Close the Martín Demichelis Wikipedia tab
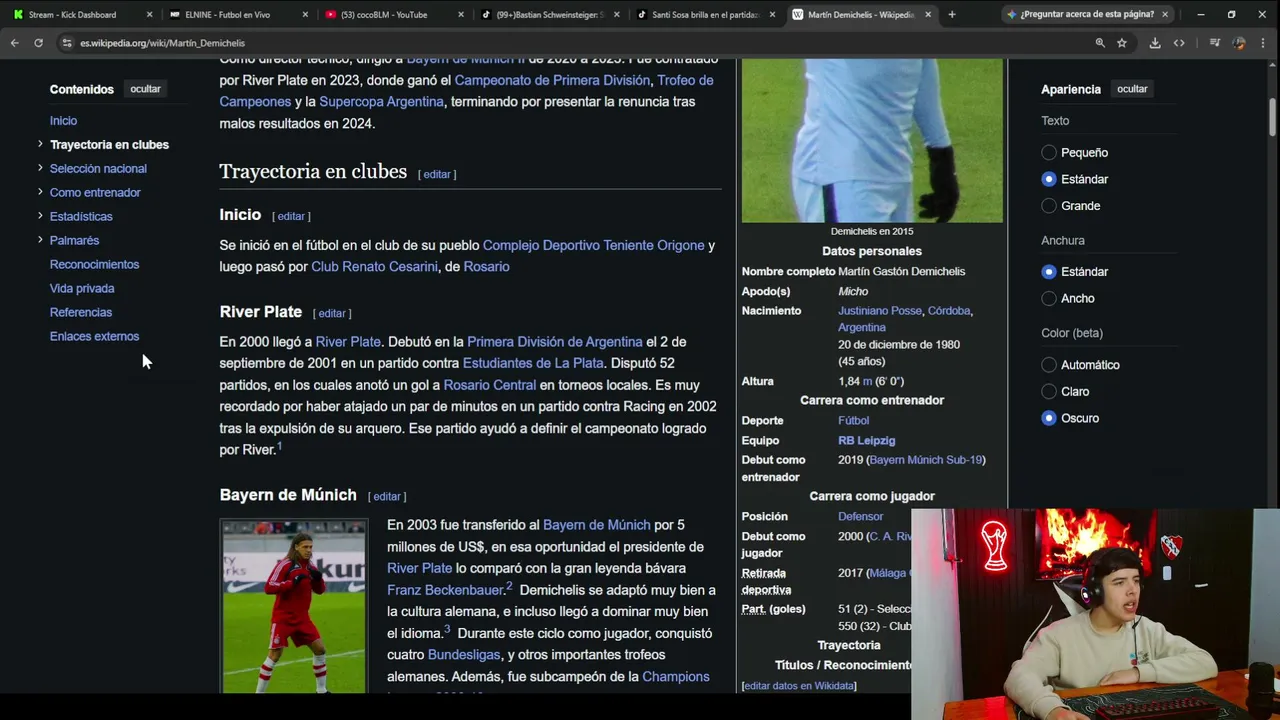This screenshot has width=1280, height=720. tap(928, 15)
